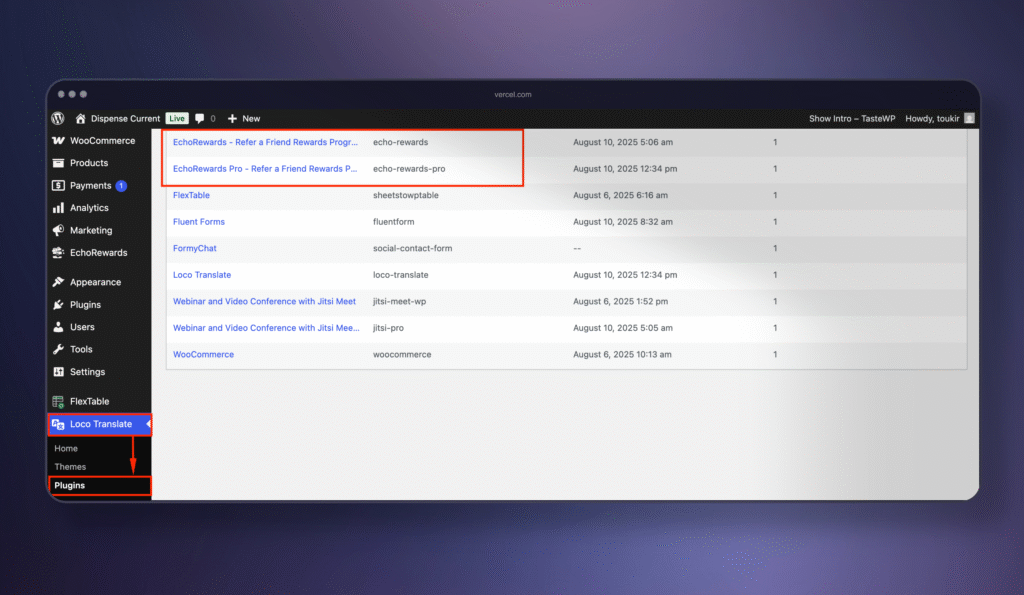Click the social-contact-form text domain cell

[x=412, y=248]
